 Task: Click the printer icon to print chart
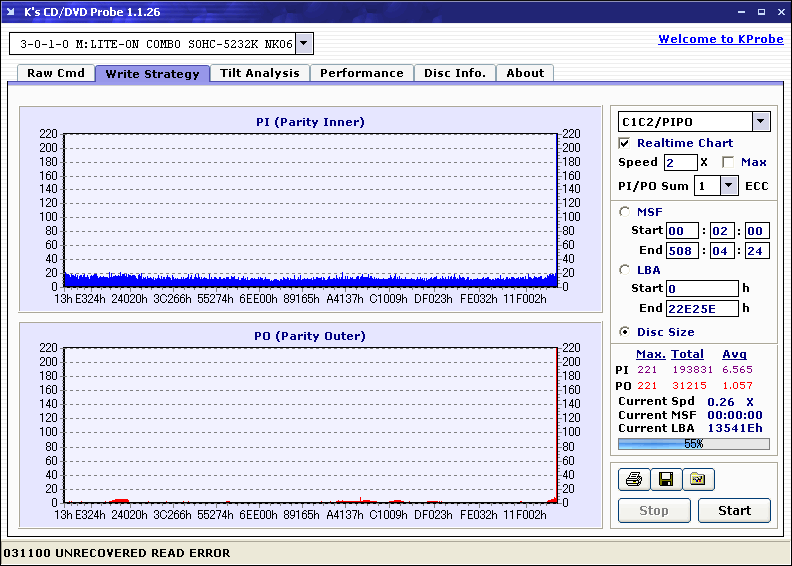pyautogui.click(x=633, y=480)
